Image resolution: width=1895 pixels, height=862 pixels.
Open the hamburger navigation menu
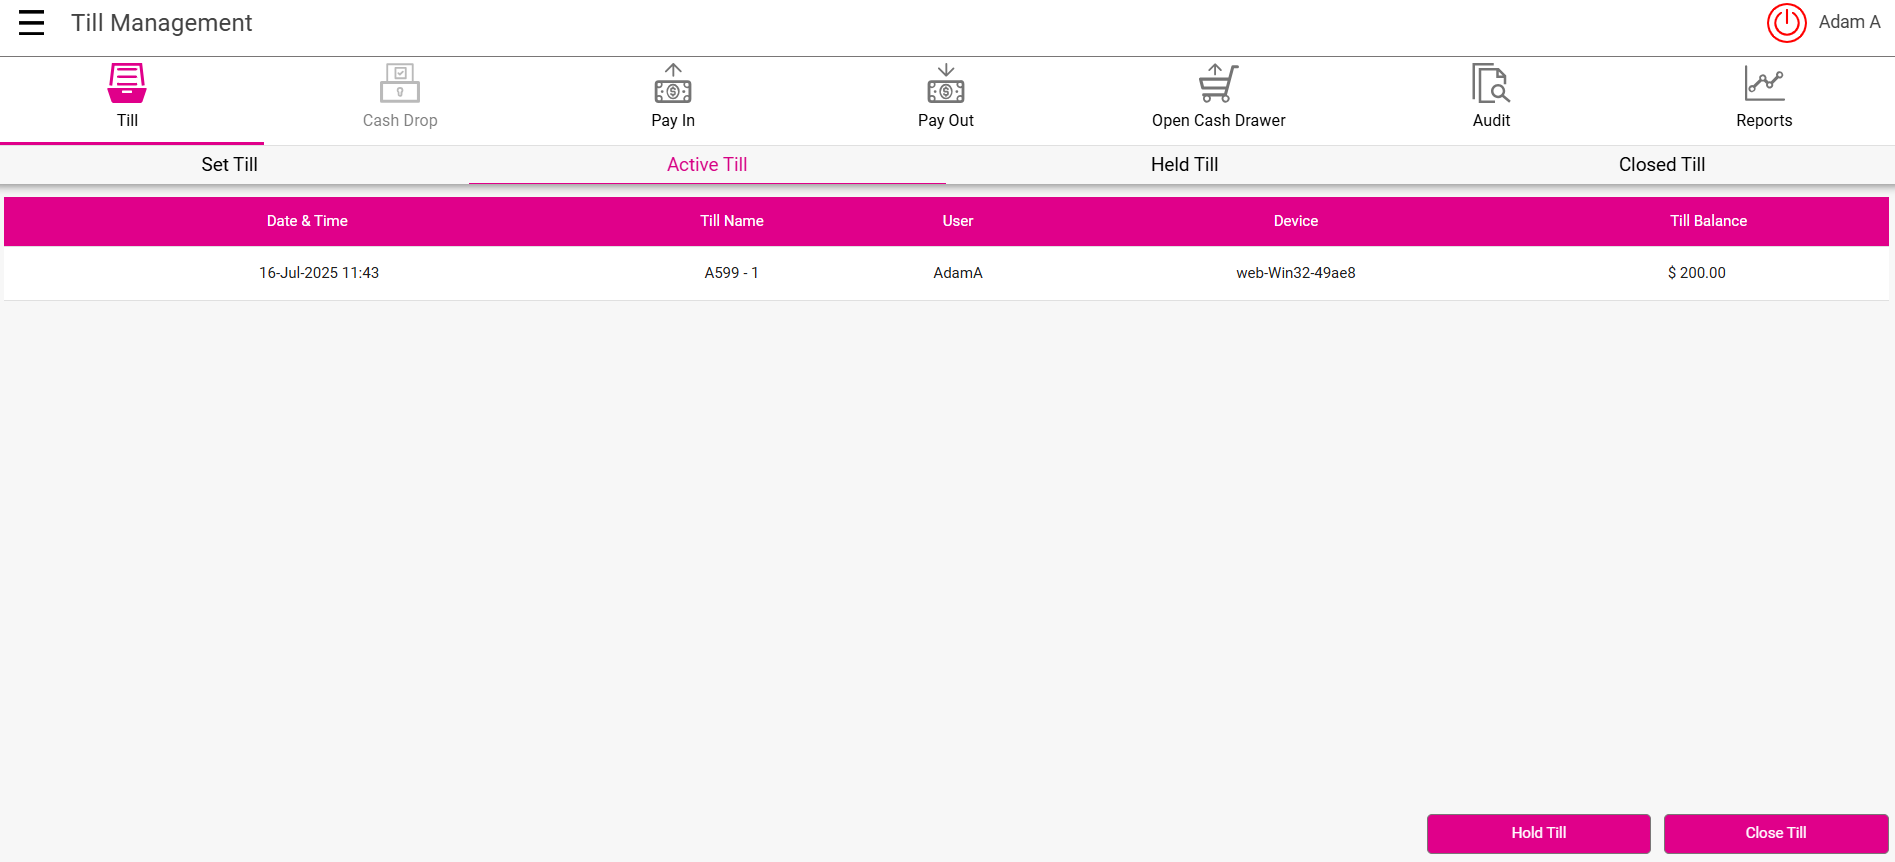coord(31,23)
